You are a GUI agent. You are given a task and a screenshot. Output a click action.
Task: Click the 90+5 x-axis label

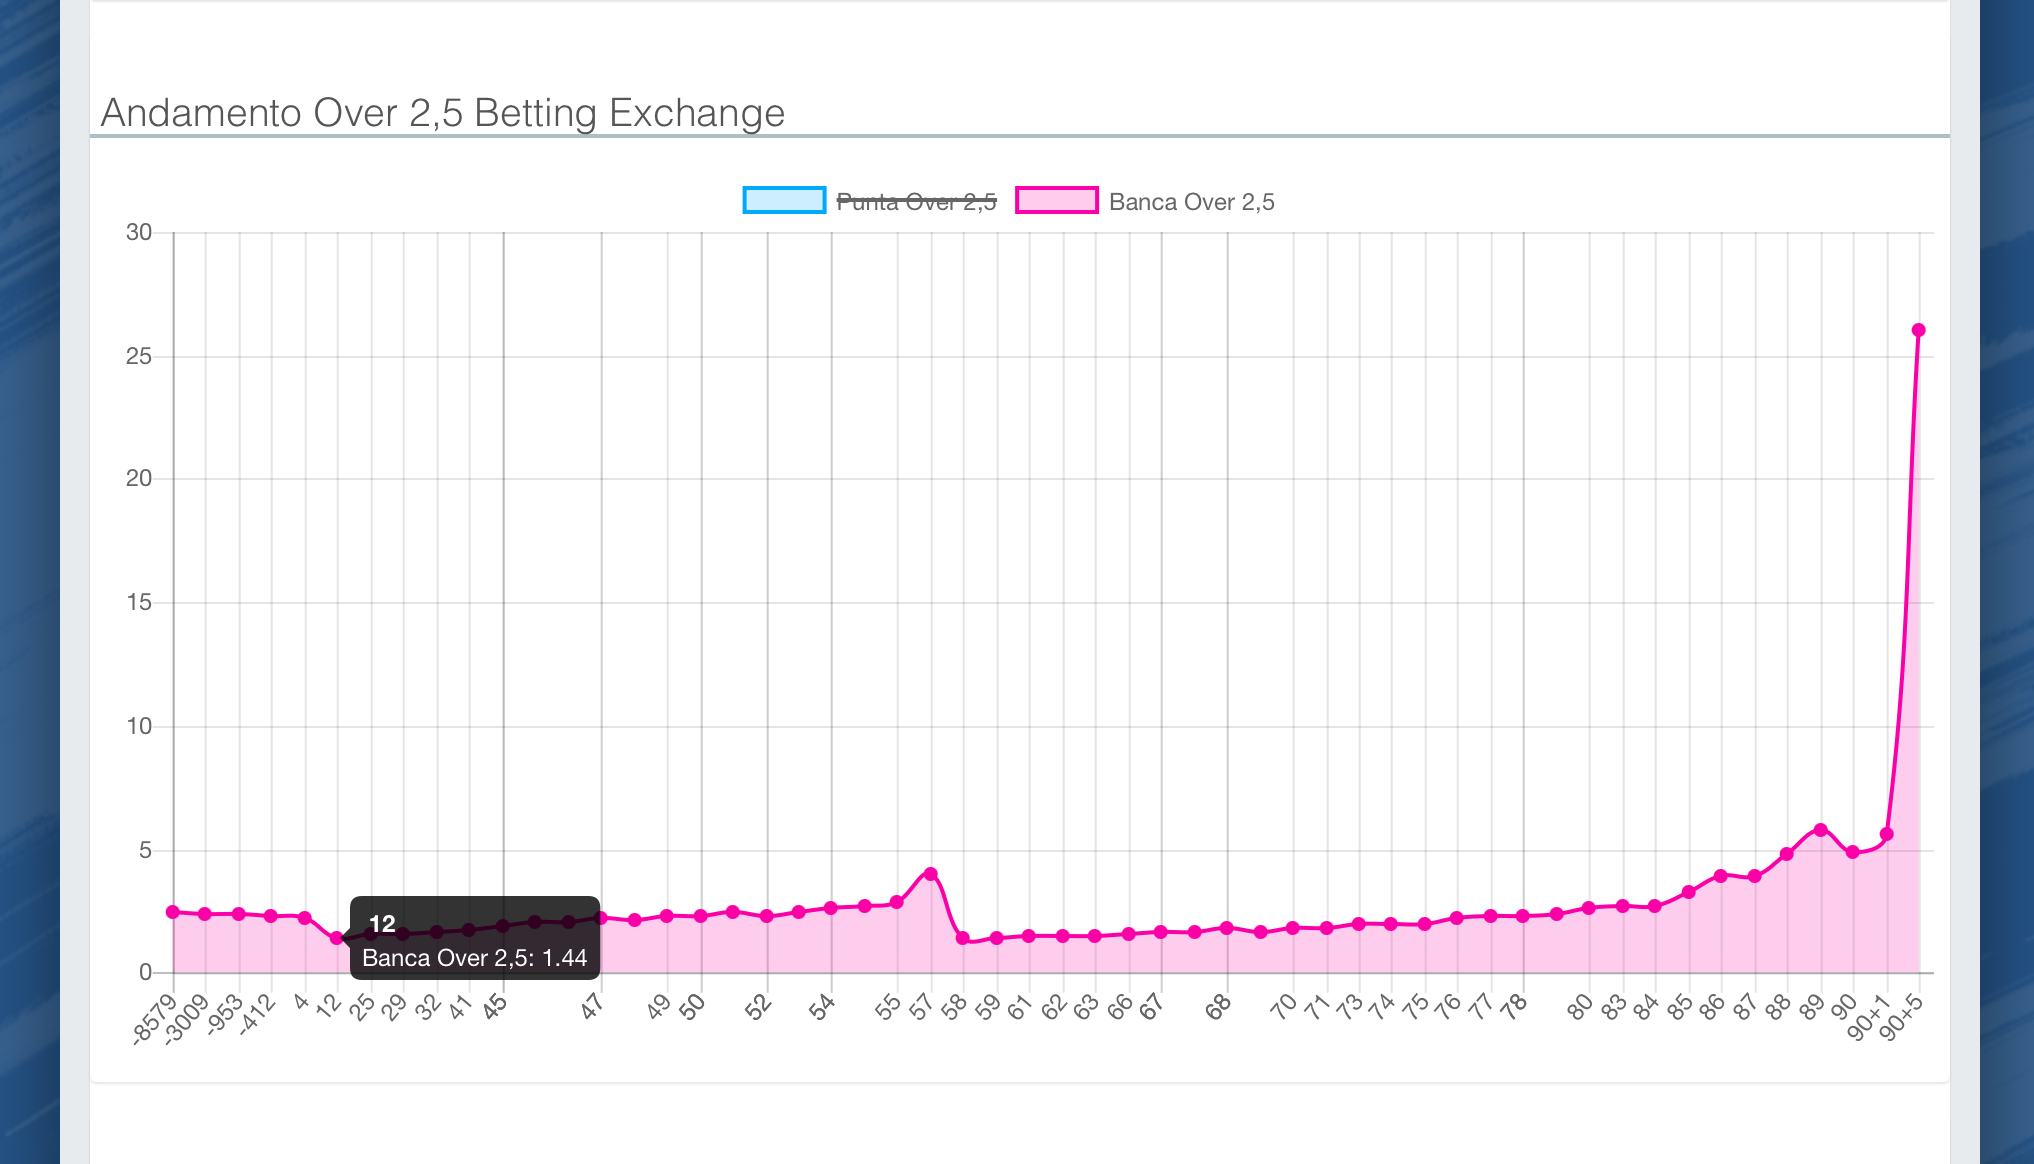1902,1018
